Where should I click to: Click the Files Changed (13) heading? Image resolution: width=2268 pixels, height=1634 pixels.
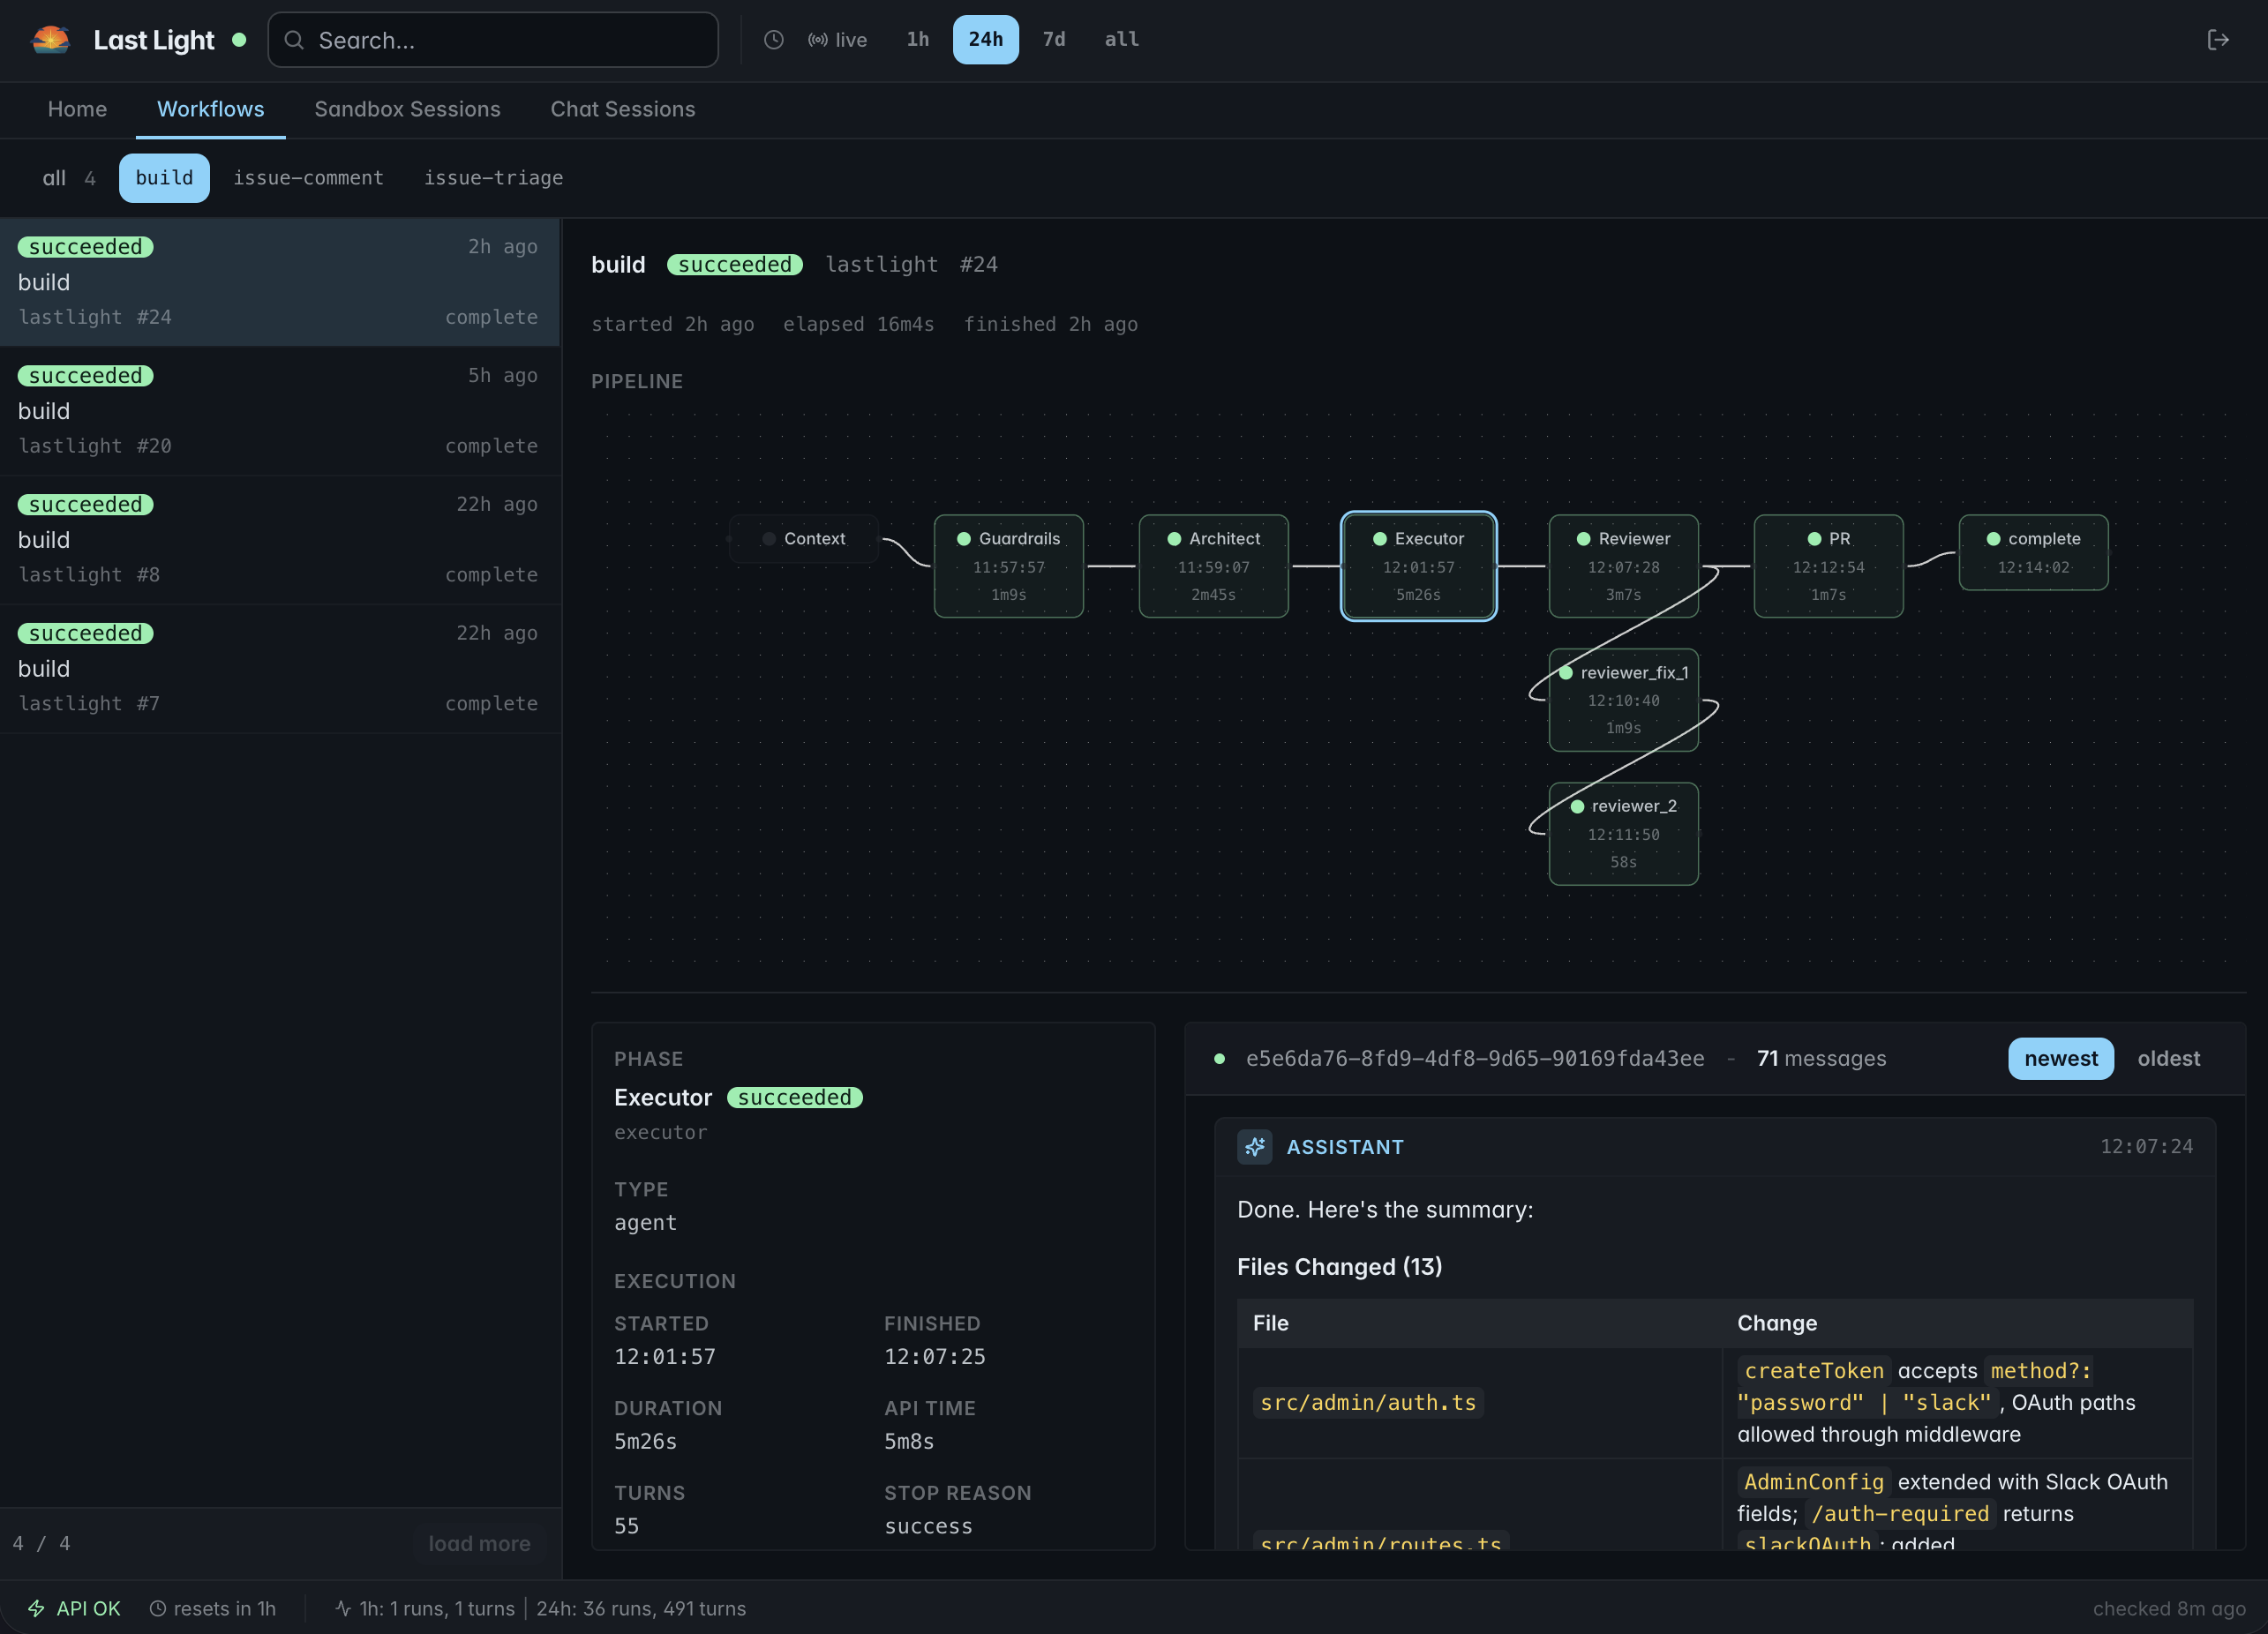pos(1339,1266)
